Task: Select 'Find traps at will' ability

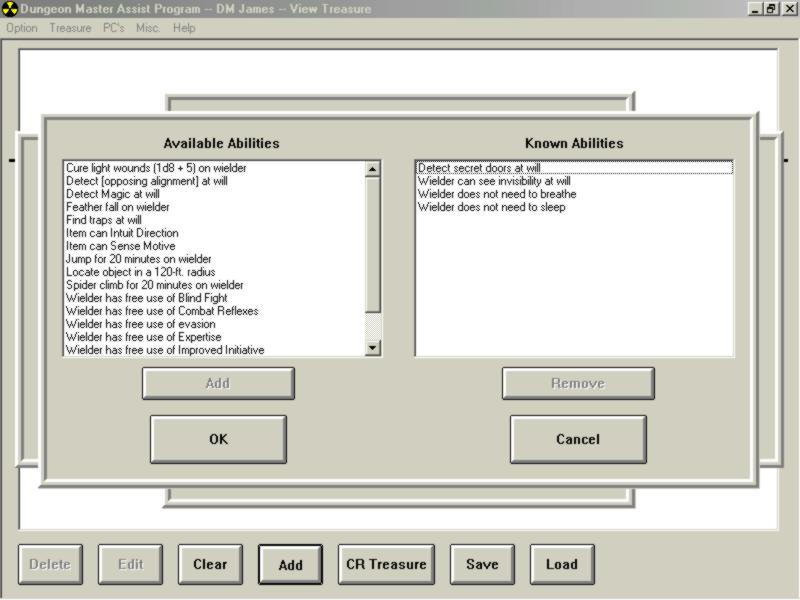Action: 103,220
